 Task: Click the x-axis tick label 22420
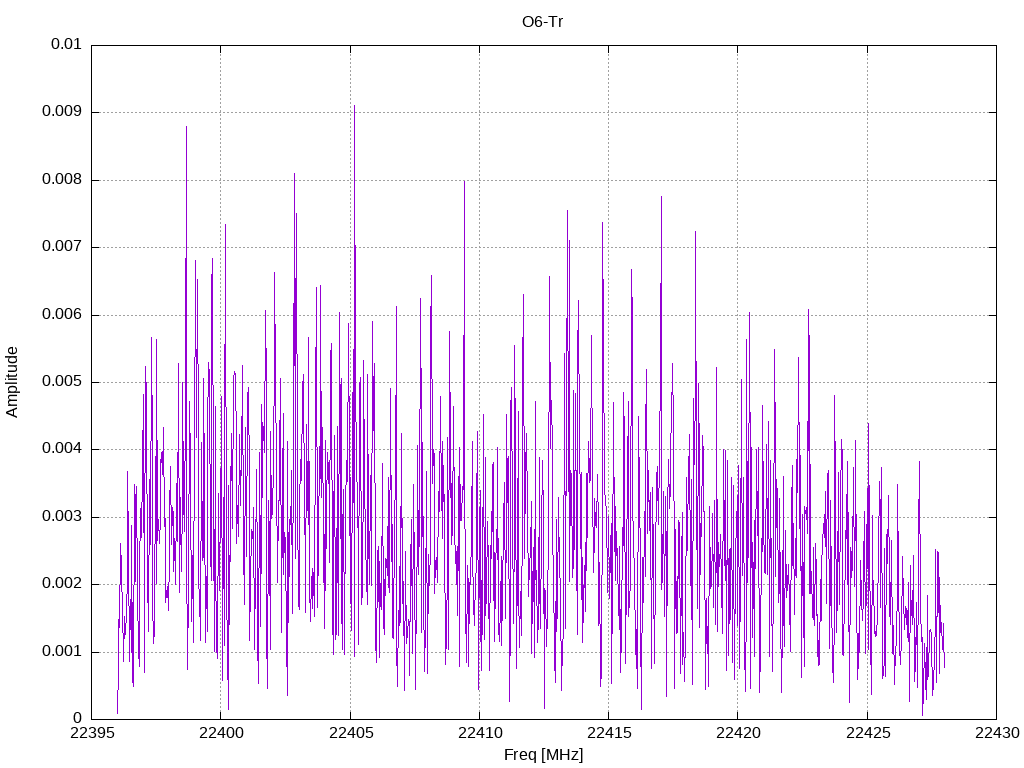pyautogui.click(x=738, y=733)
